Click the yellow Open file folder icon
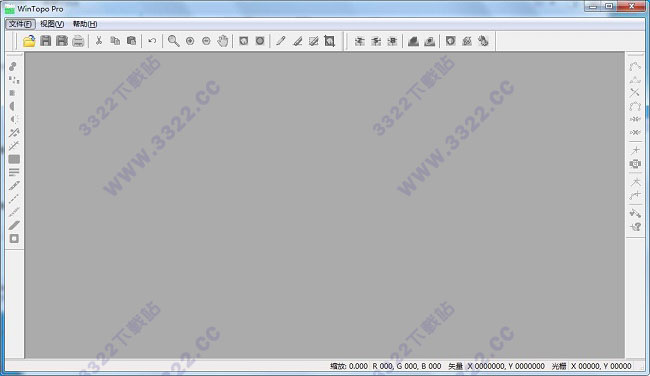Image resolution: width=650 pixels, height=376 pixels. coord(29,41)
